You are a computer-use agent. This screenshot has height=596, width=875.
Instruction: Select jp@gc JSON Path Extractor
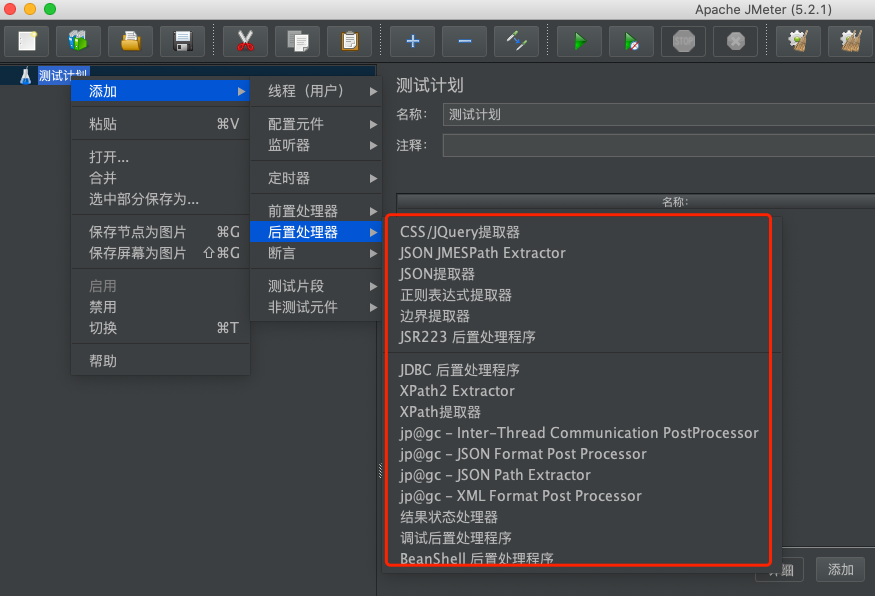(x=584, y=475)
